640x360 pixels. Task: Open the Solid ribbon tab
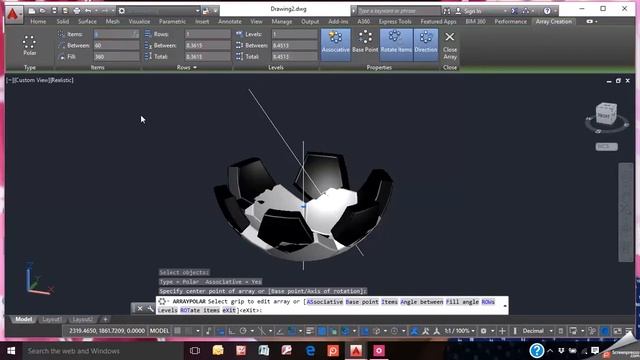62,21
